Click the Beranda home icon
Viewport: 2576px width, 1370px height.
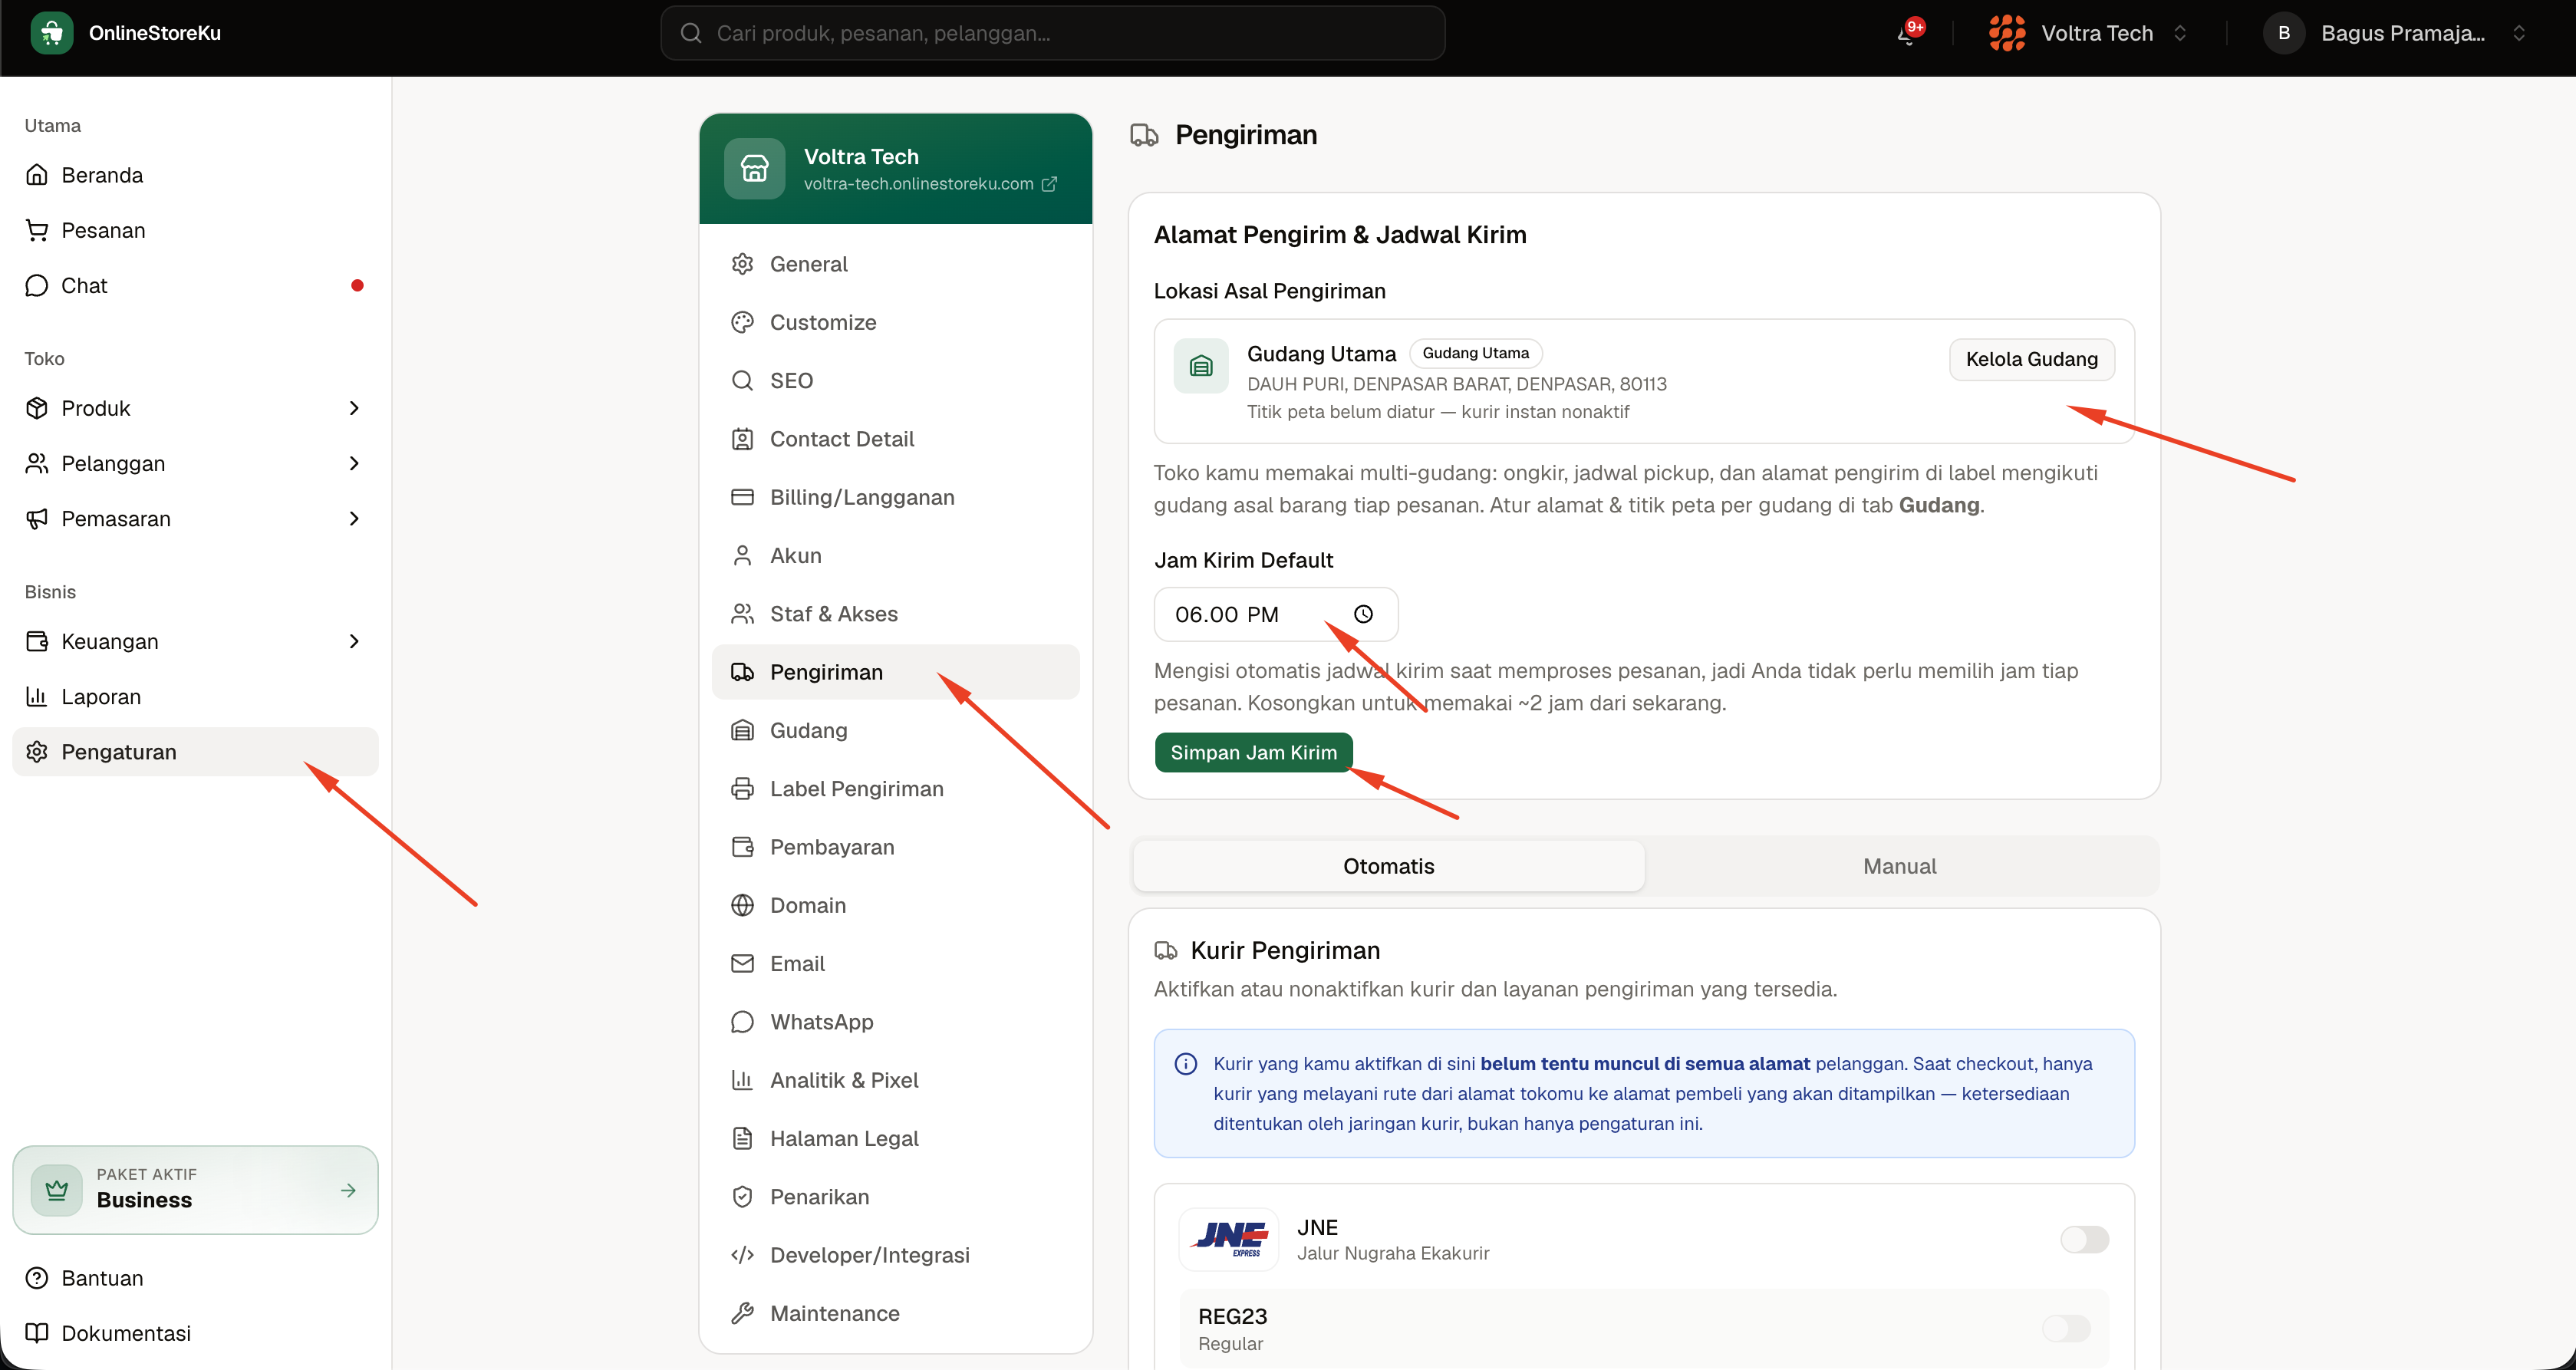coord(37,175)
